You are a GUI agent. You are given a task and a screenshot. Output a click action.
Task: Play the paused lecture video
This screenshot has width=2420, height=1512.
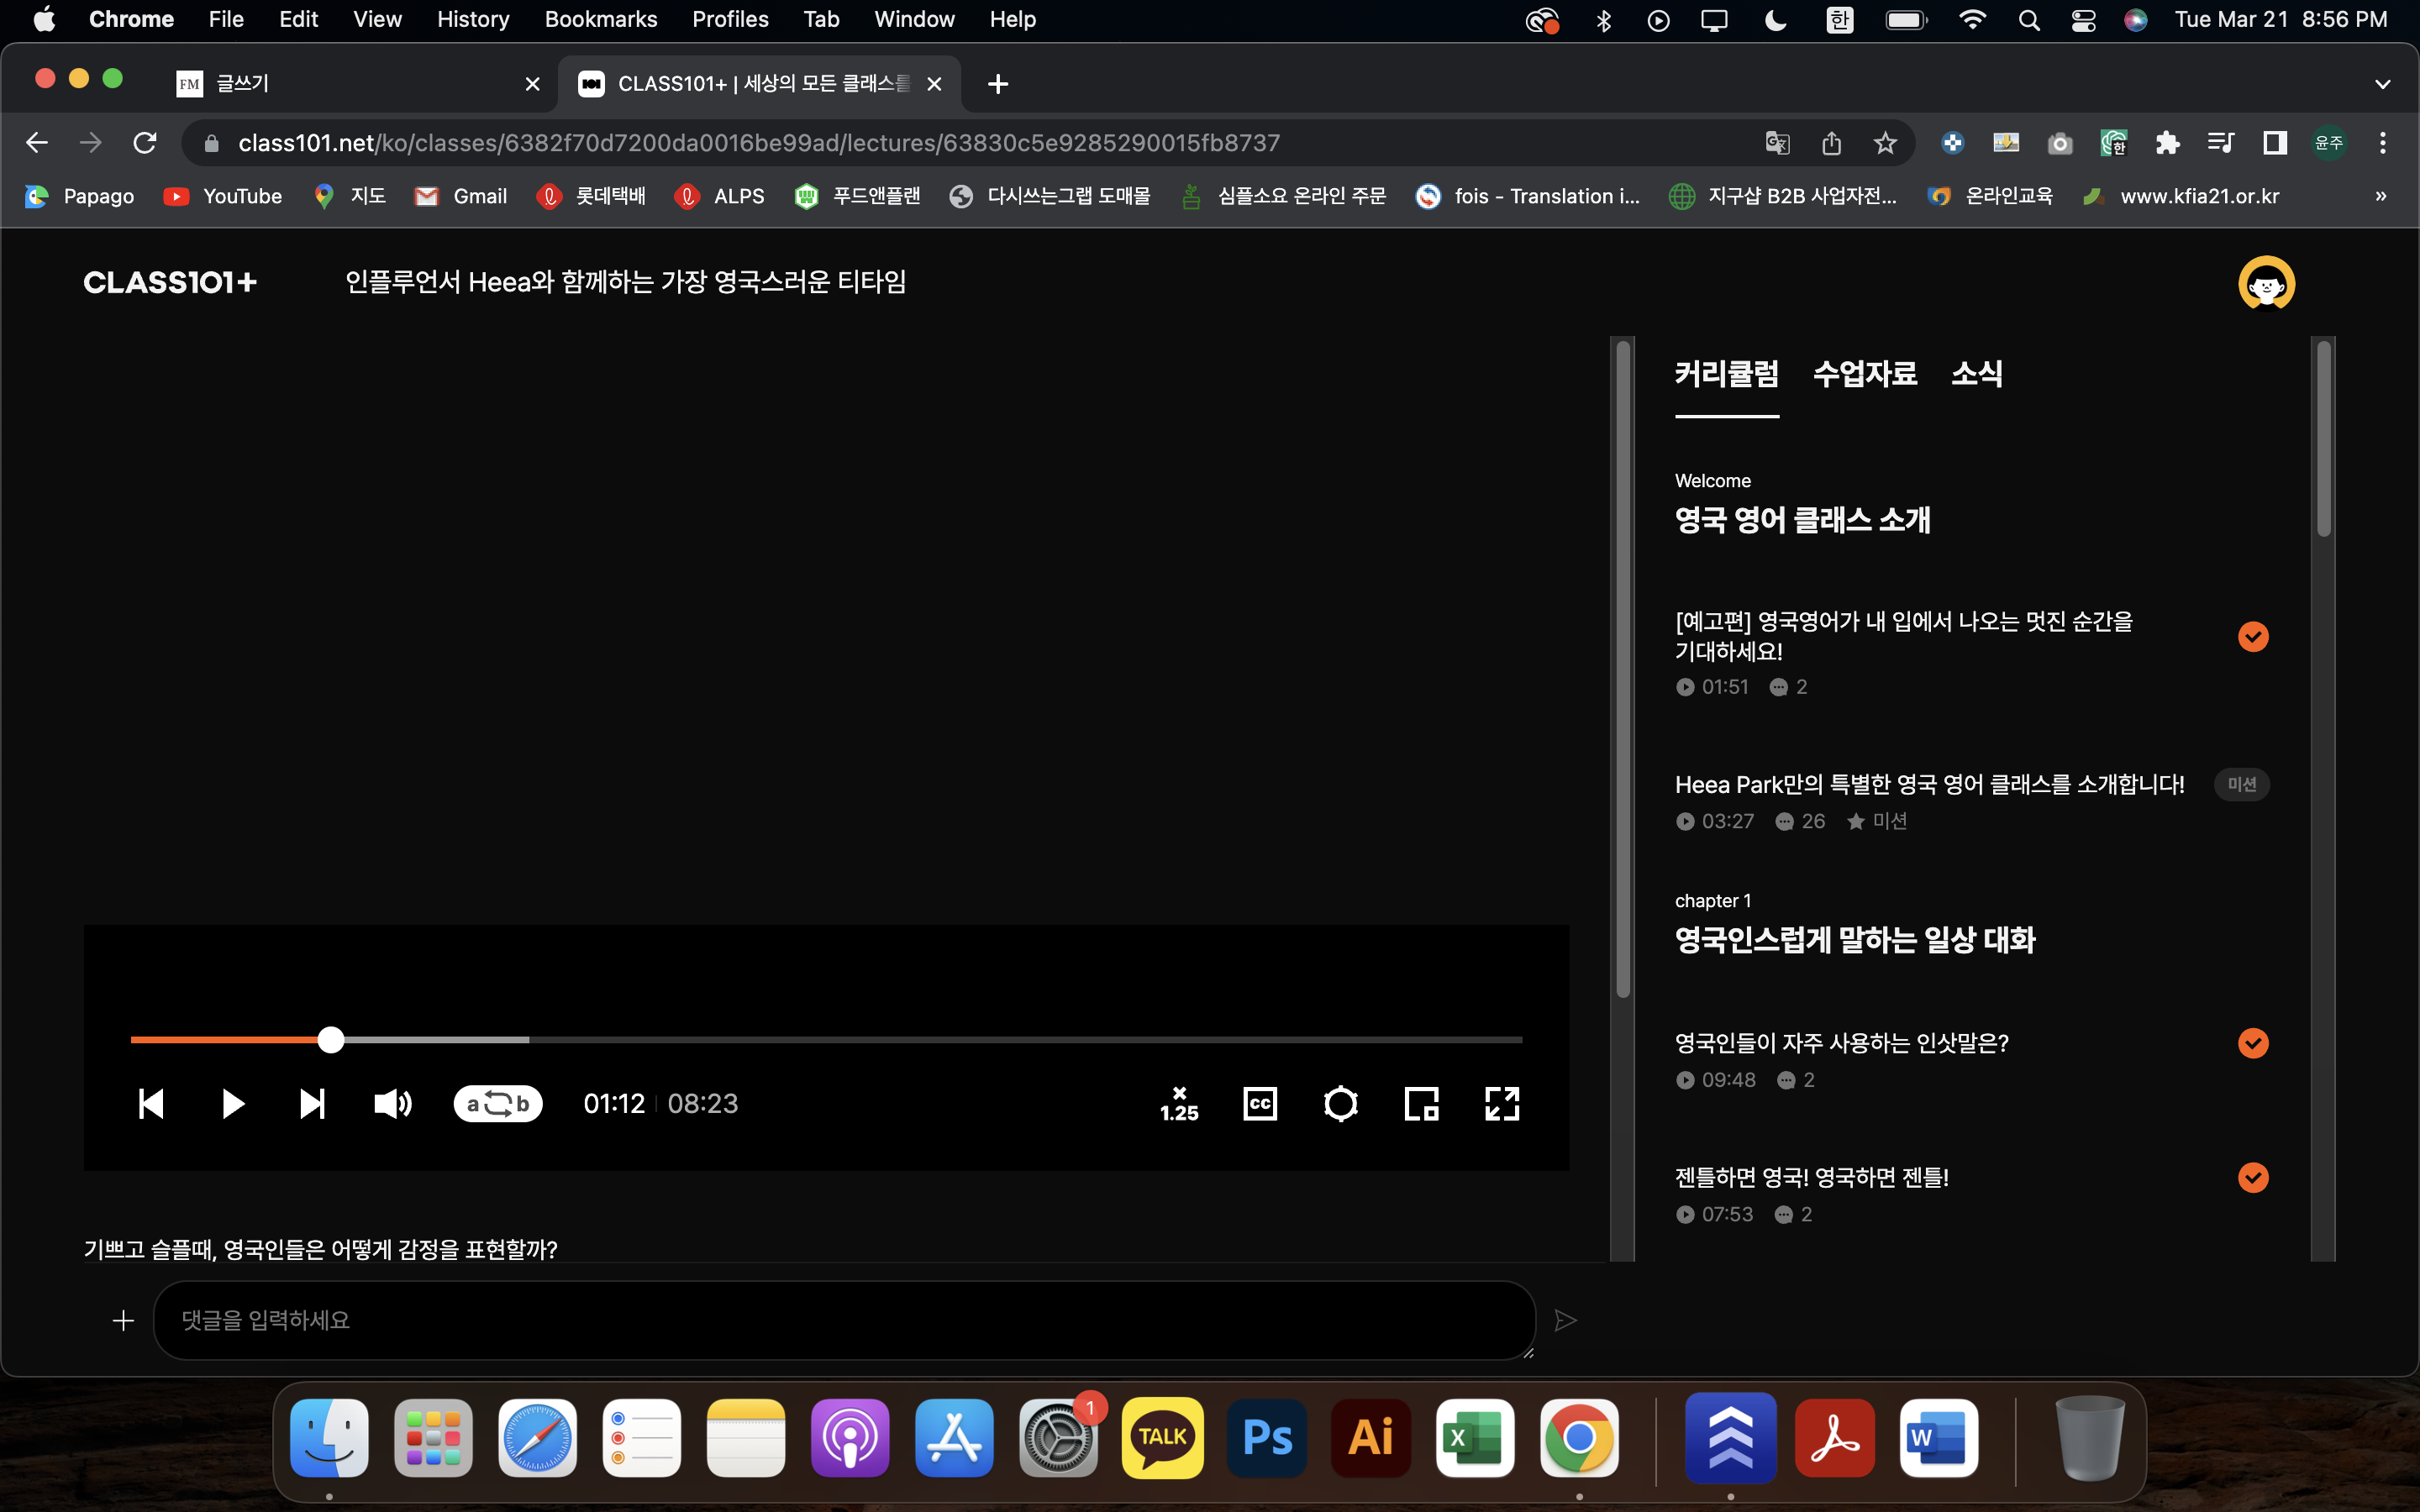[x=232, y=1104]
